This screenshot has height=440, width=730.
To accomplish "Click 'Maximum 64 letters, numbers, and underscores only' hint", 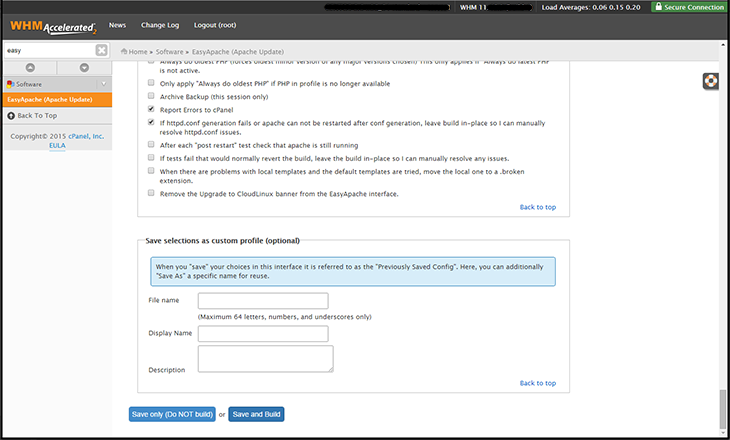I will (284, 317).
